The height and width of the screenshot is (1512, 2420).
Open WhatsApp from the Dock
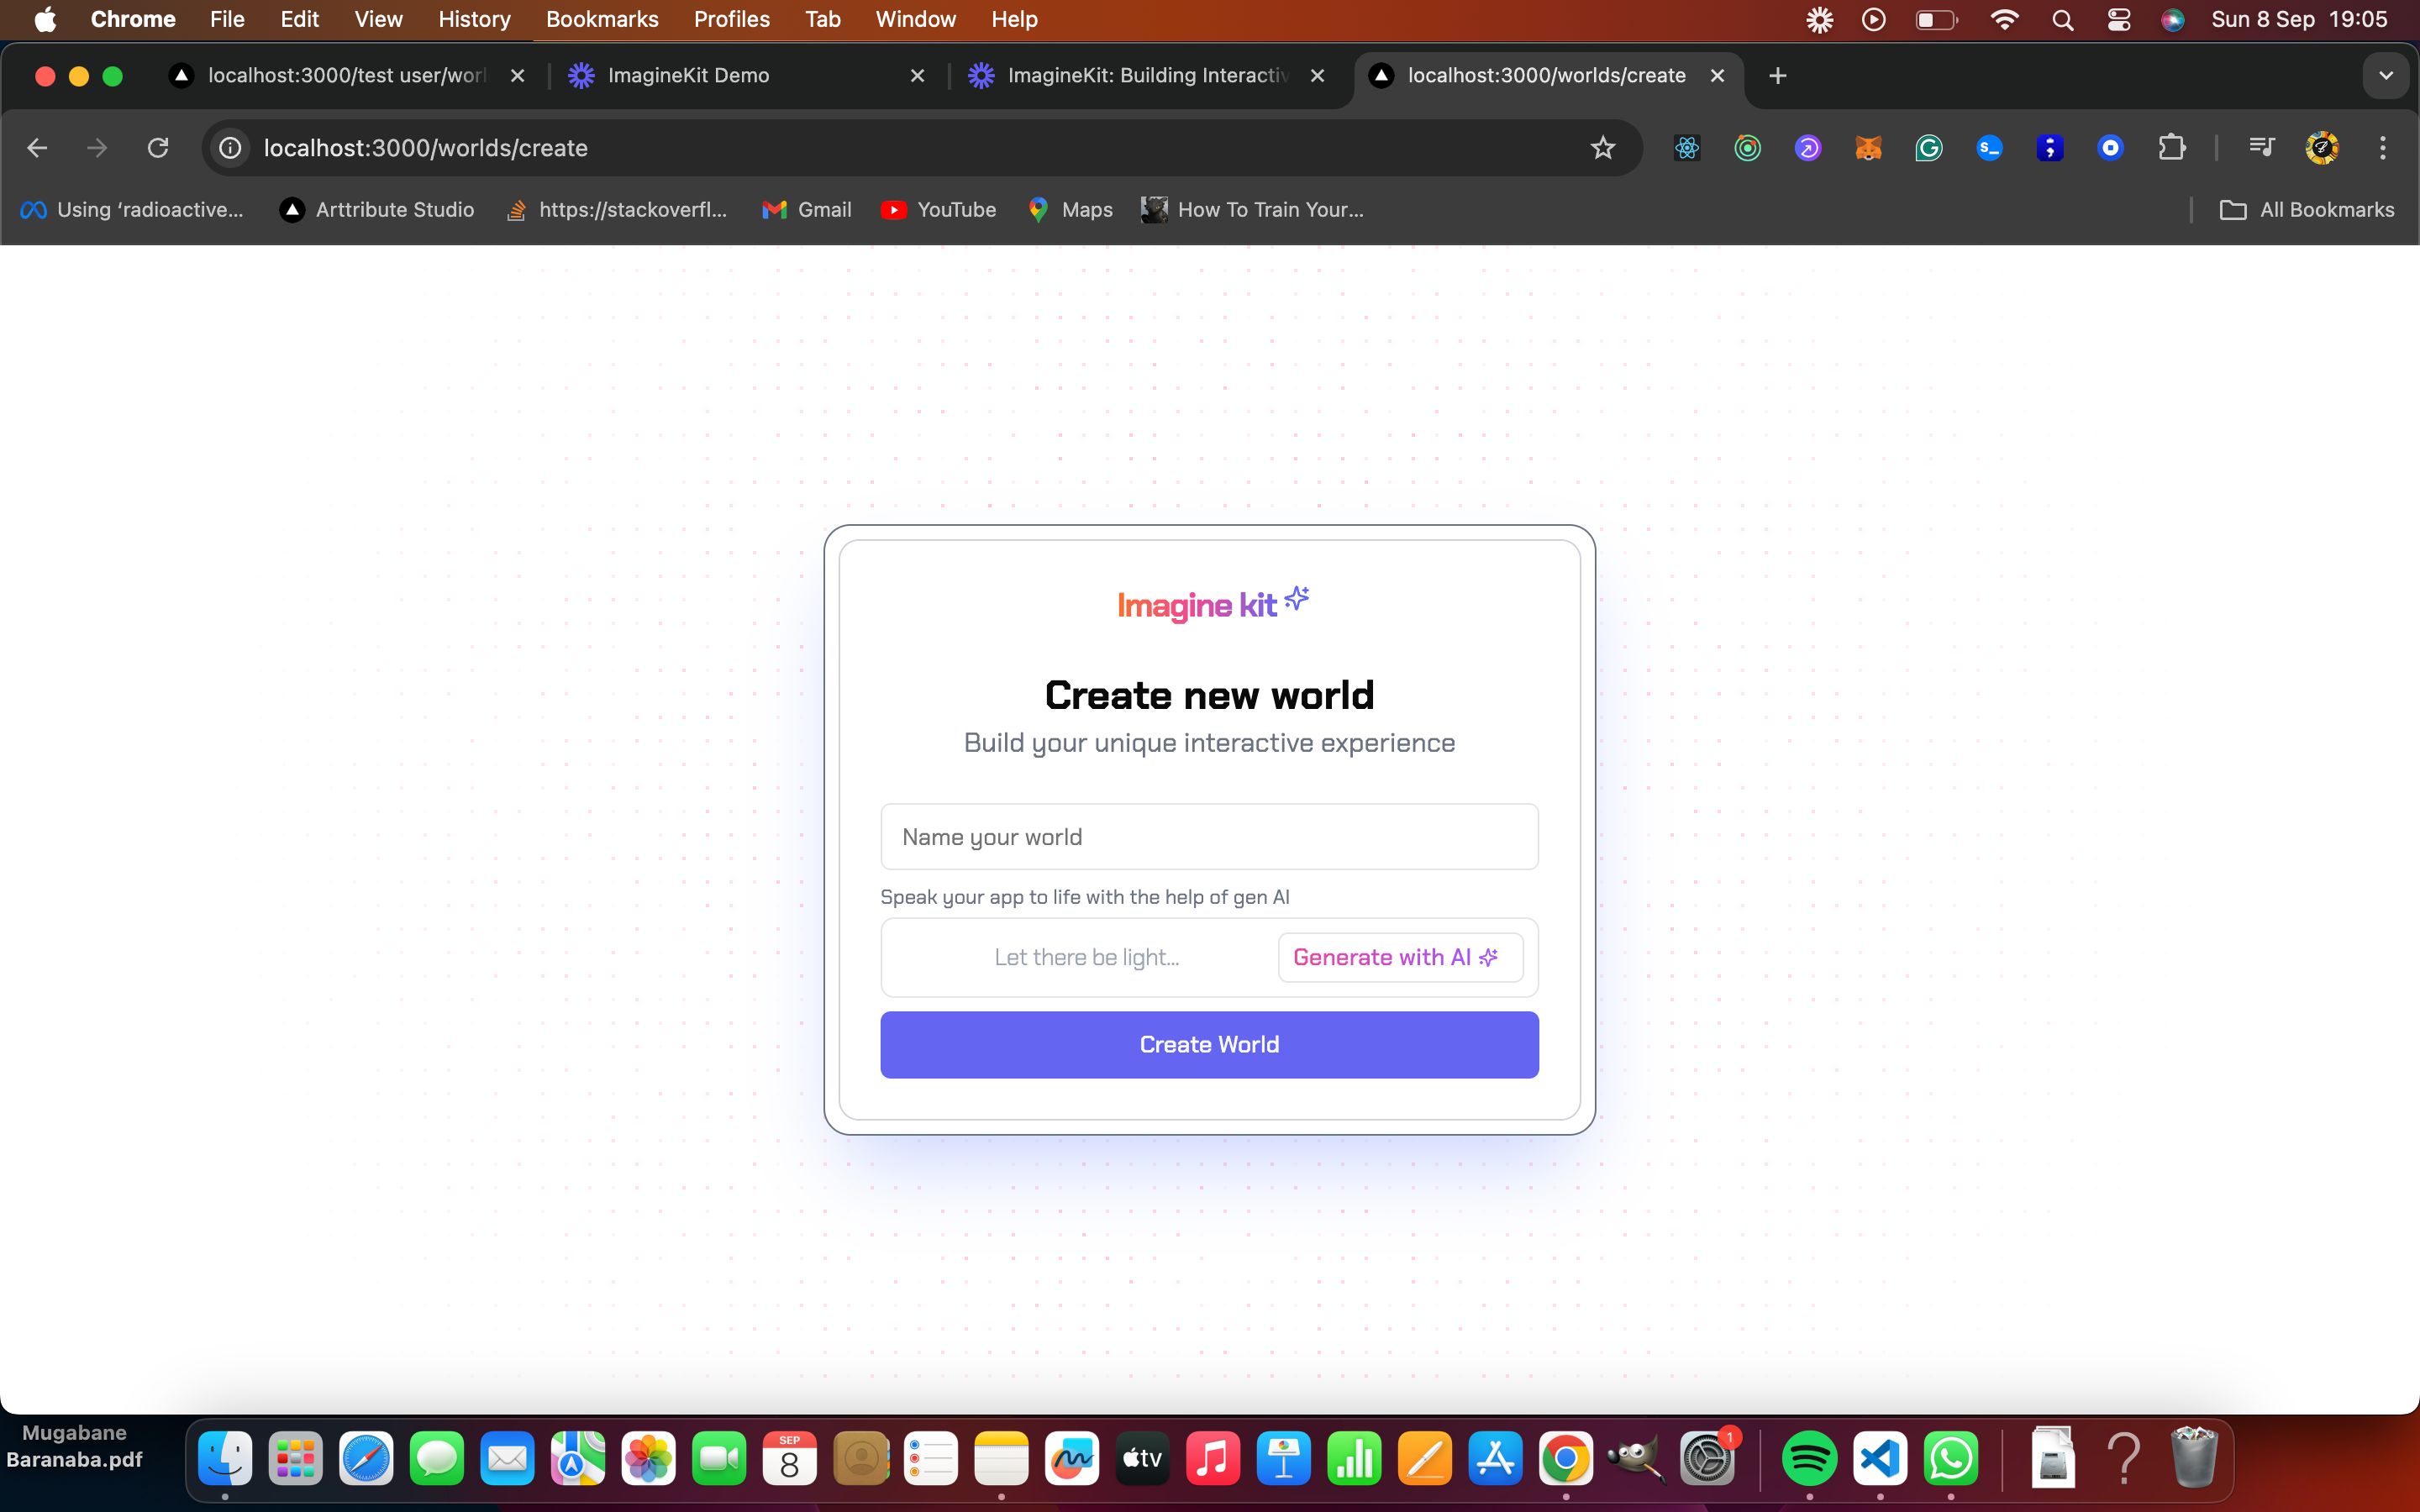click(x=1951, y=1460)
